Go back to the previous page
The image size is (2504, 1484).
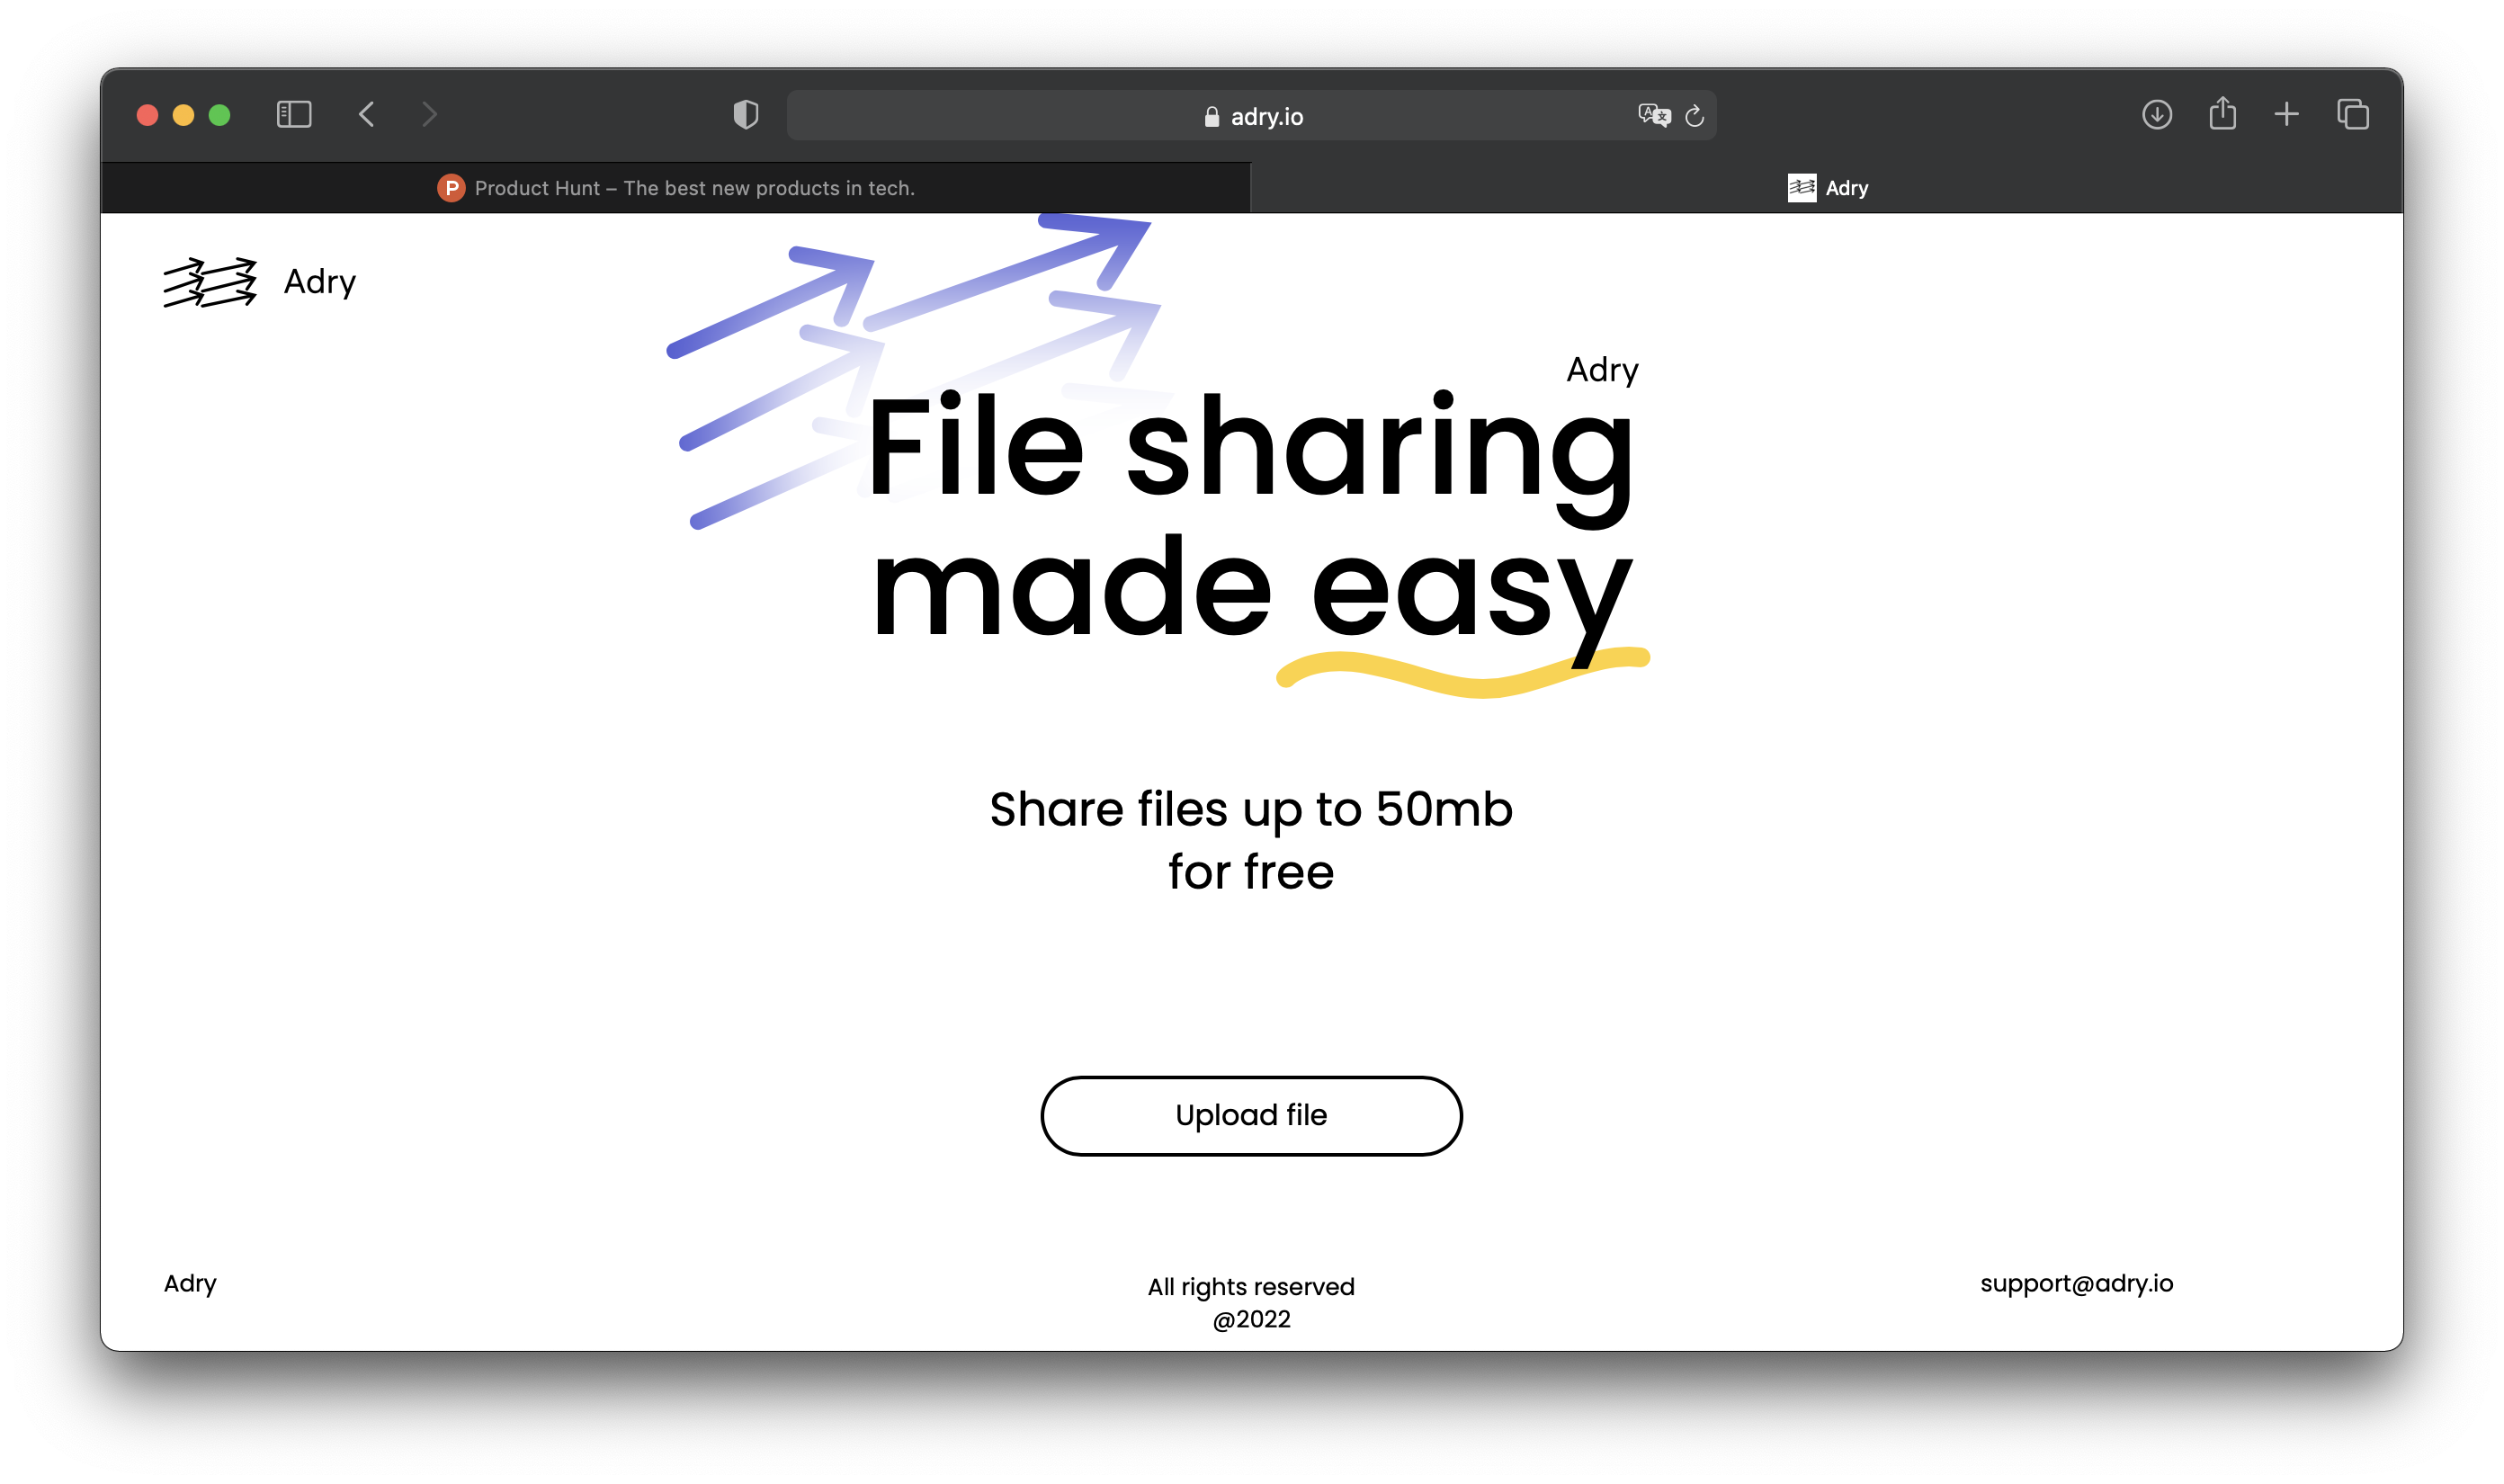367,115
